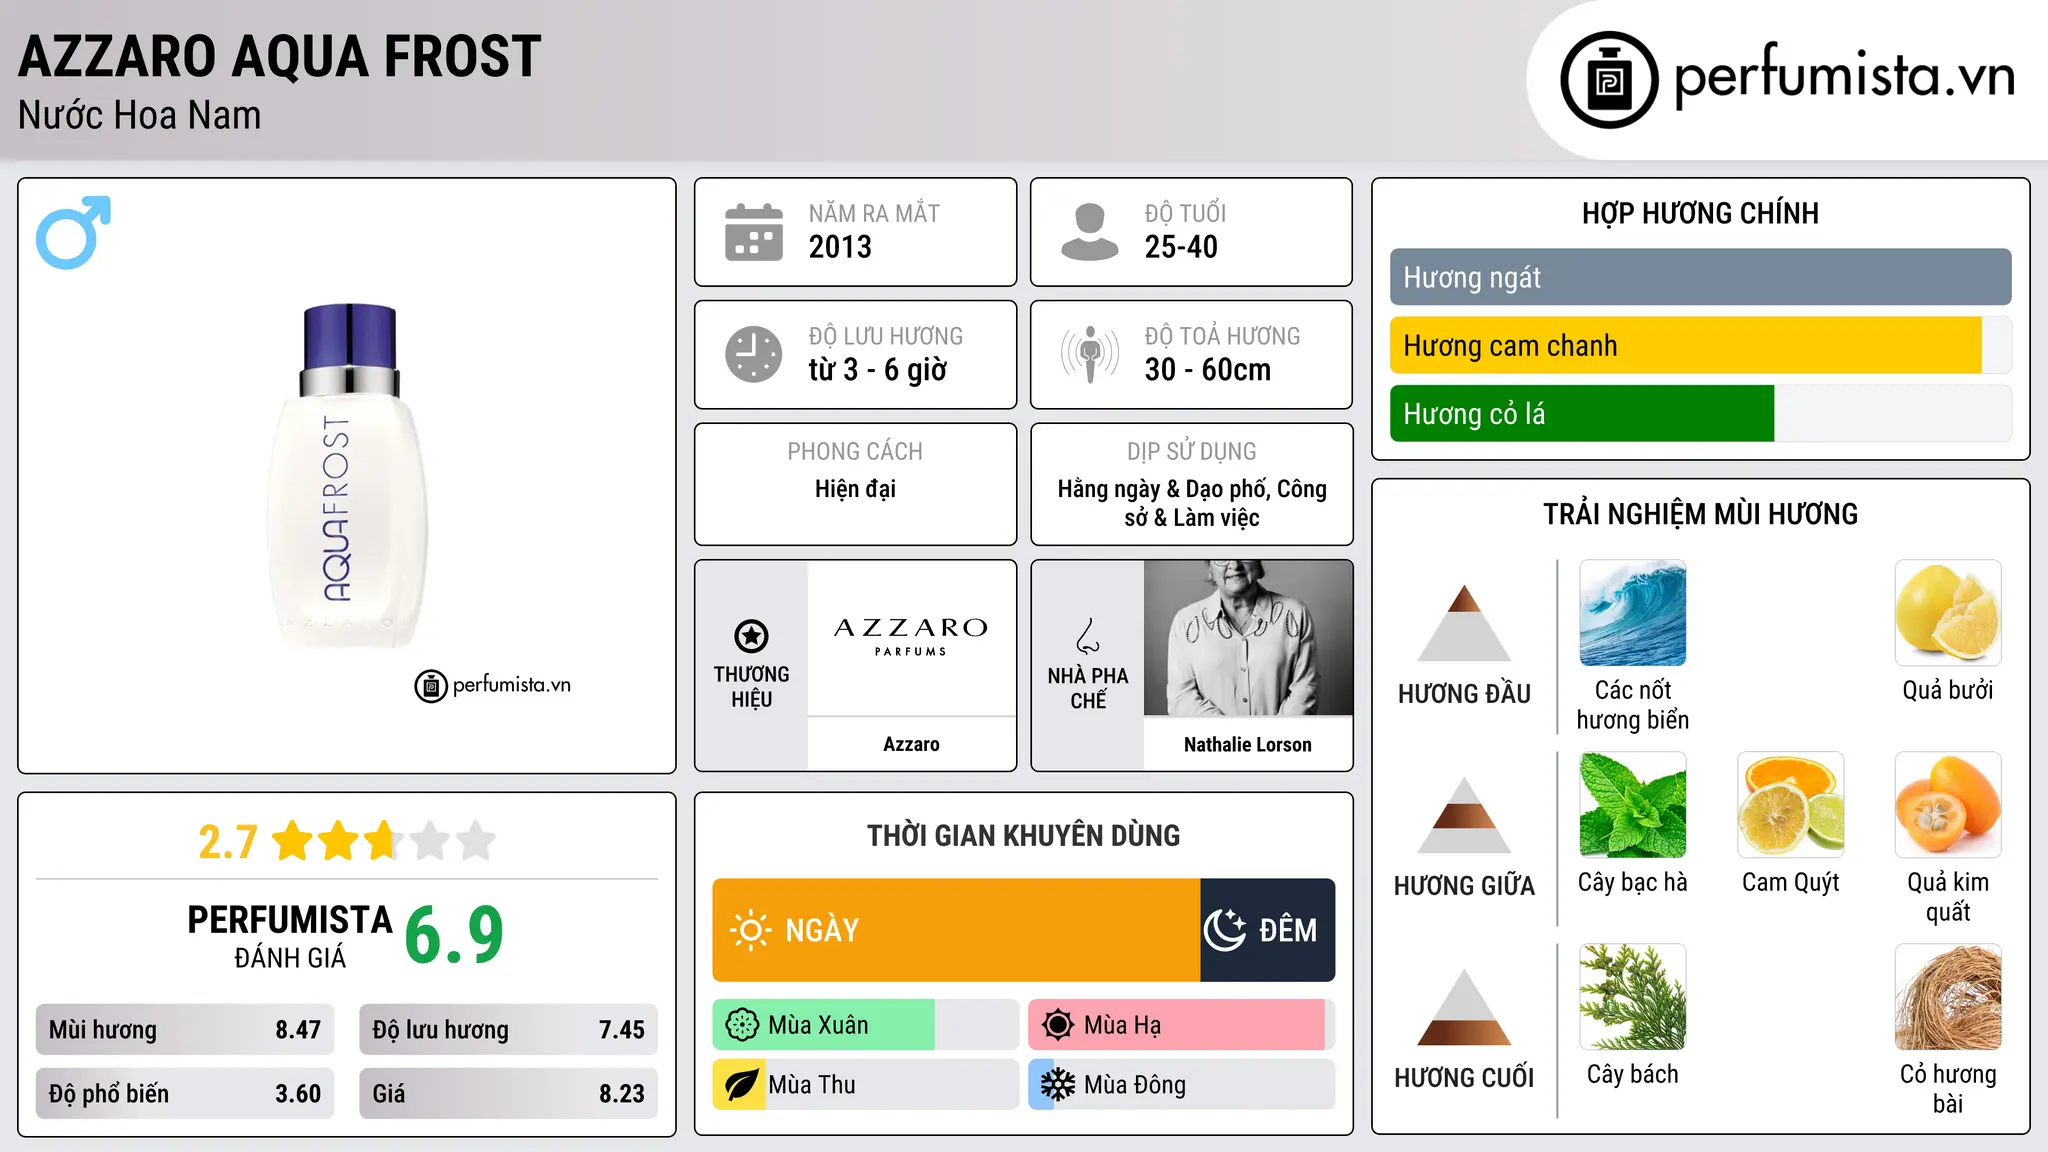
Task: Click the sun icon in NGÀY bar
Action: (x=750, y=930)
